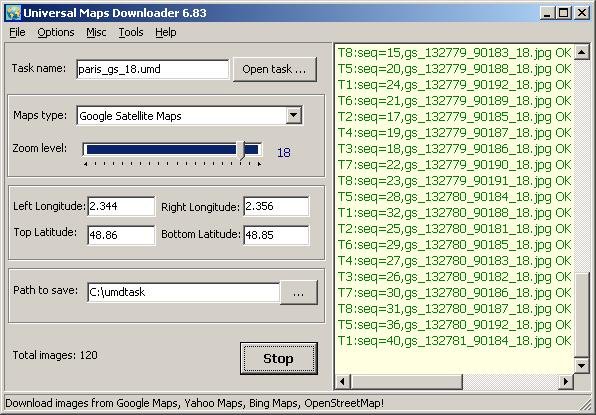The image size is (596, 415).
Task: Click the Path to save field
Action: [184, 292]
